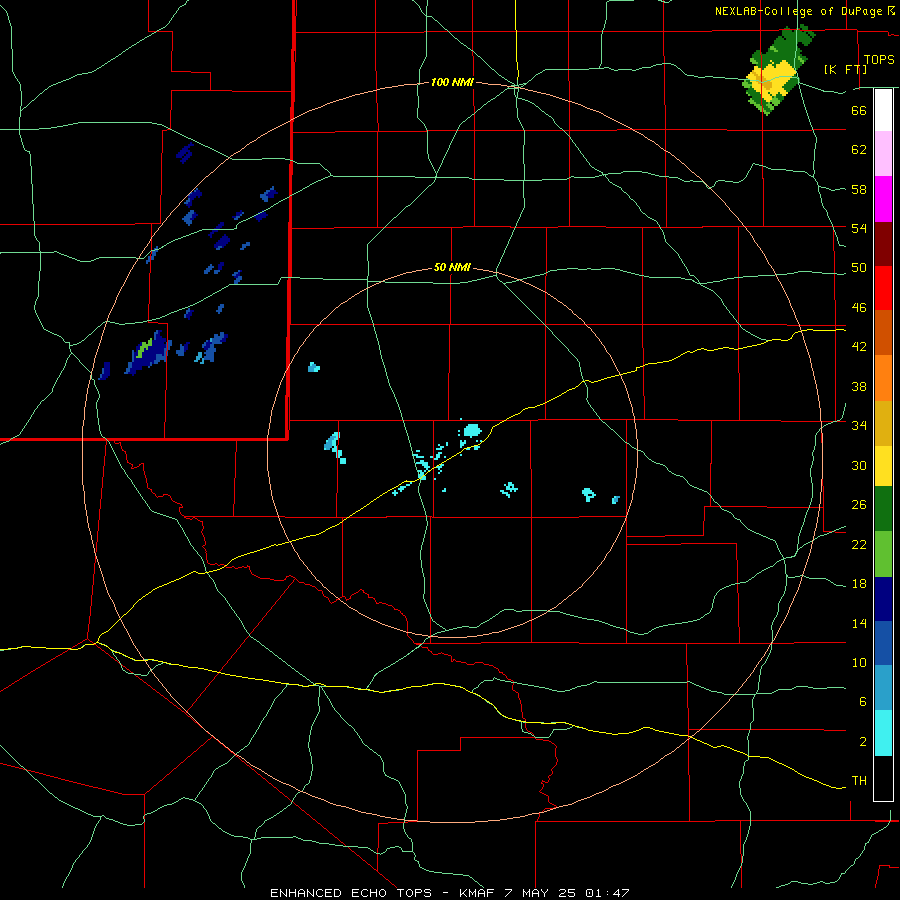Click the legend value "46"
The height and width of the screenshot is (900, 900).
tap(859, 308)
